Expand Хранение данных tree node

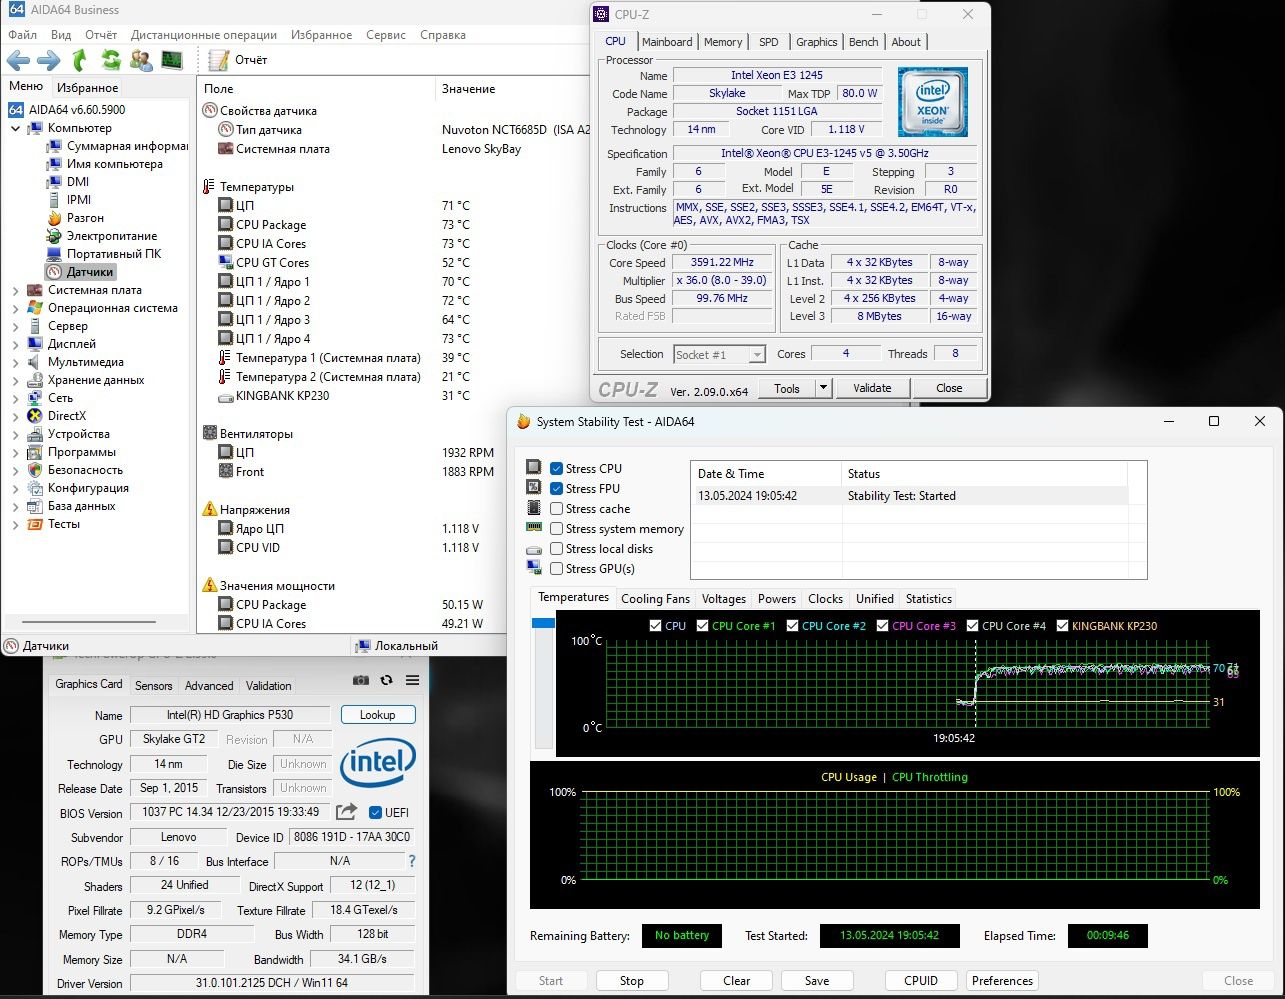(15, 380)
